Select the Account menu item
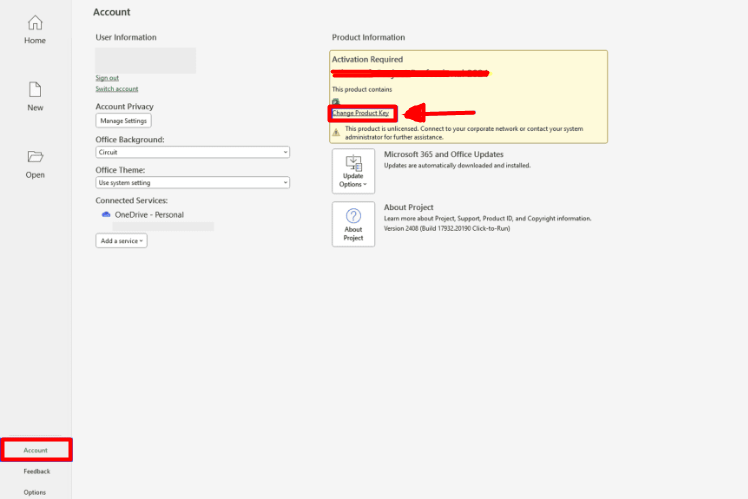Image resolution: width=748 pixels, height=499 pixels. (x=36, y=450)
